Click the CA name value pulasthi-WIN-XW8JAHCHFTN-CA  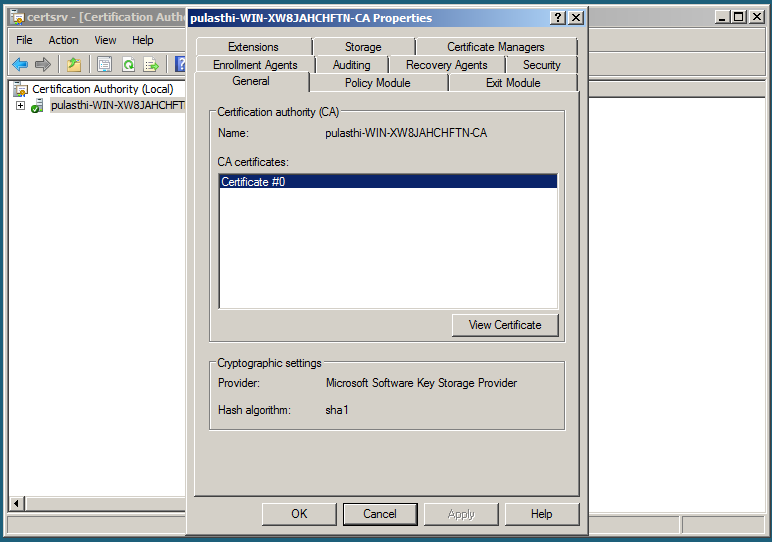coord(406,133)
